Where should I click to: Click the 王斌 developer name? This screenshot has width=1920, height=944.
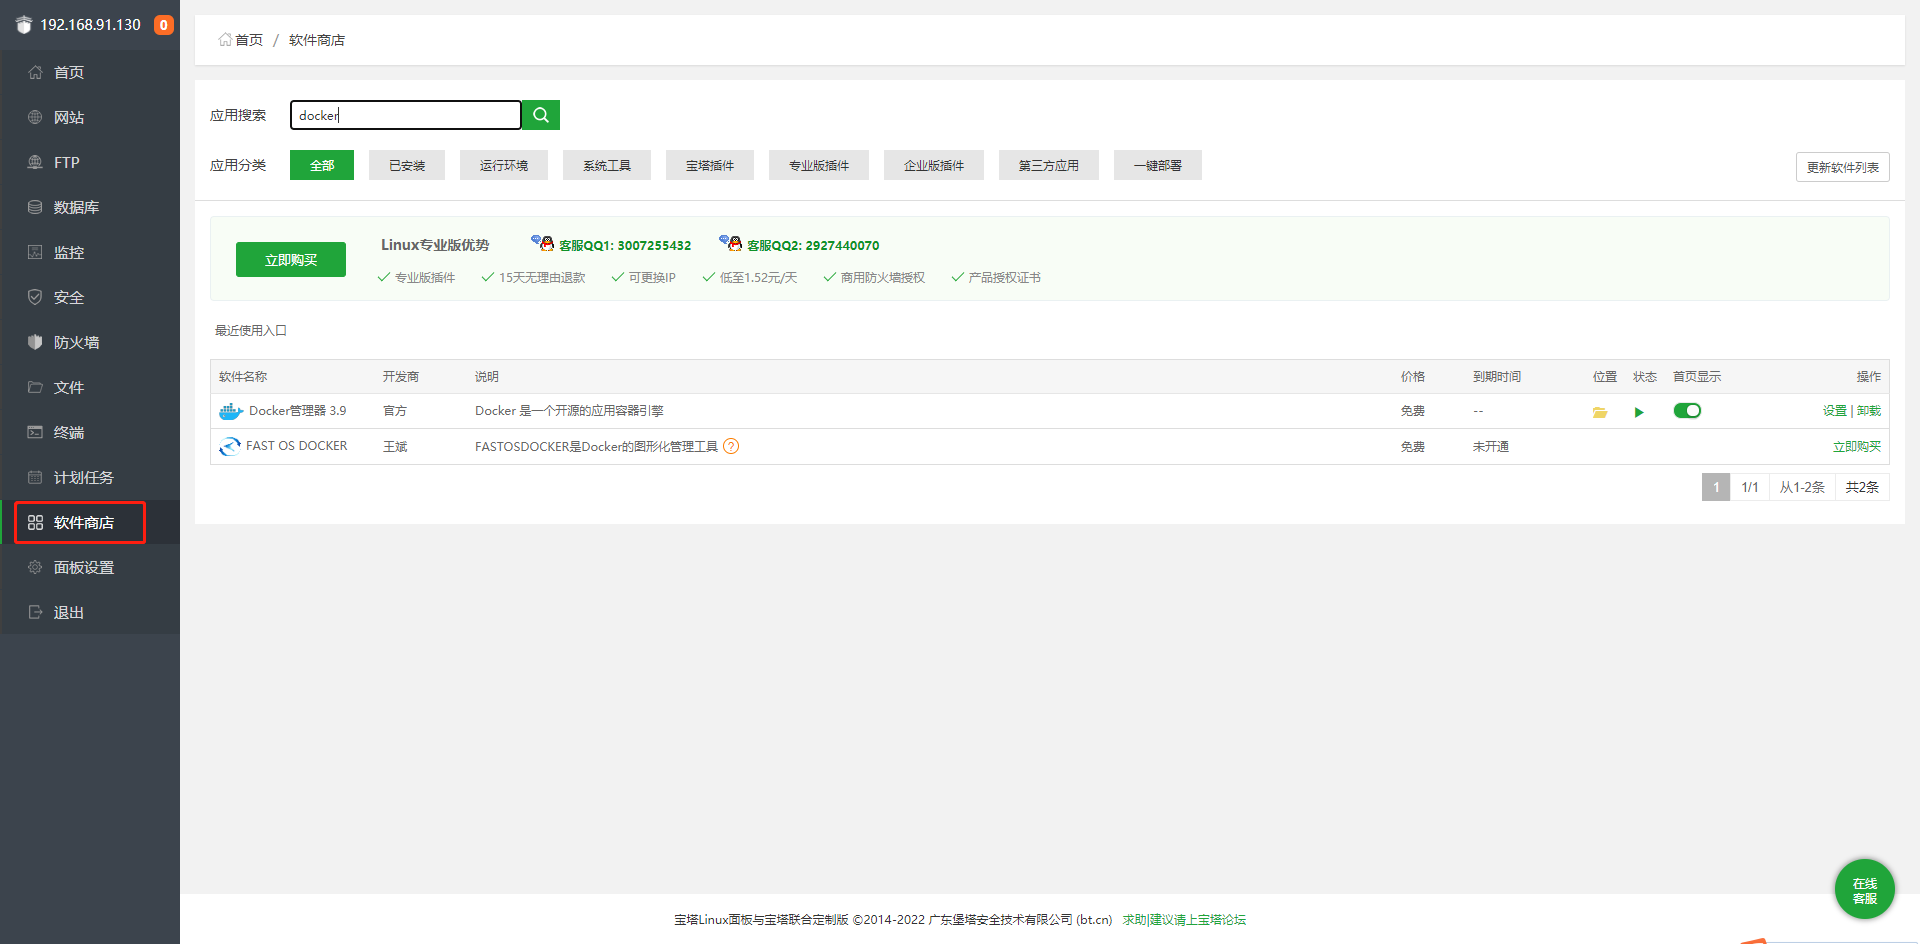pos(395,447)
